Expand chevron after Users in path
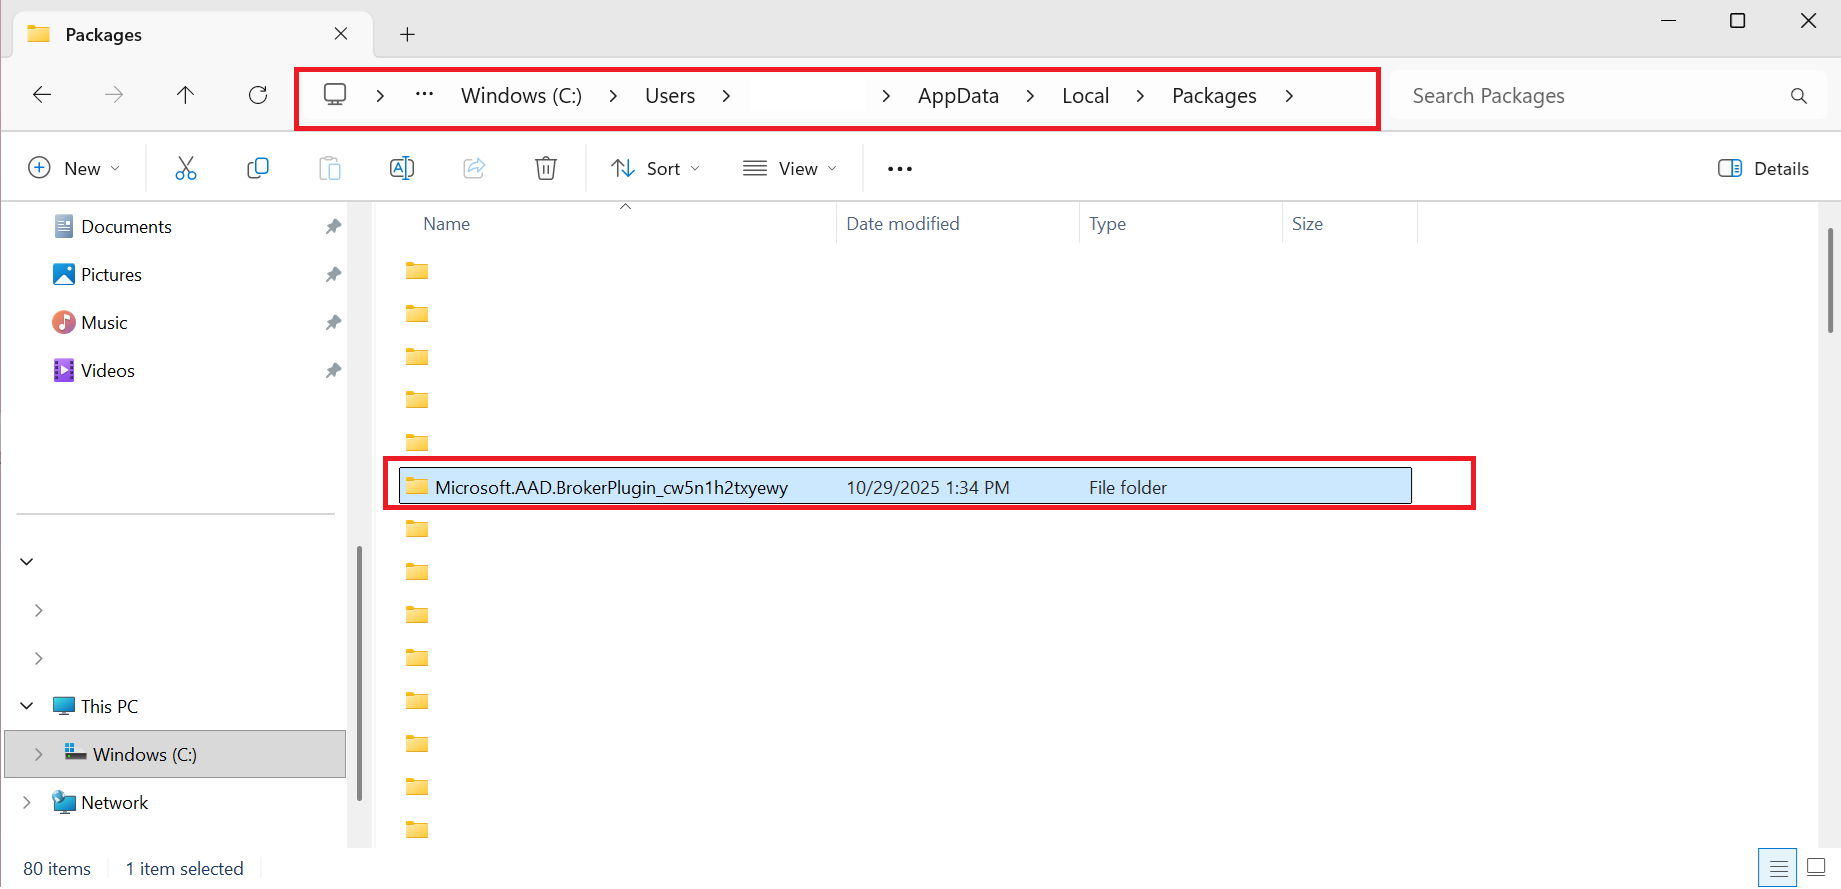This screenshot has width=1841, height=889. coord(726,96)
